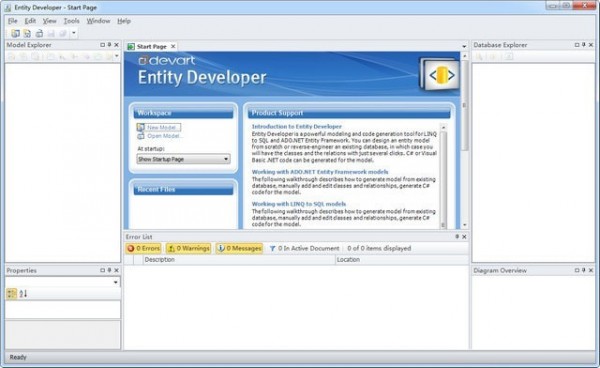The width and height of the screenshot is (600, 368).
Task: Click the Location column header
Action: coord(402,260)
